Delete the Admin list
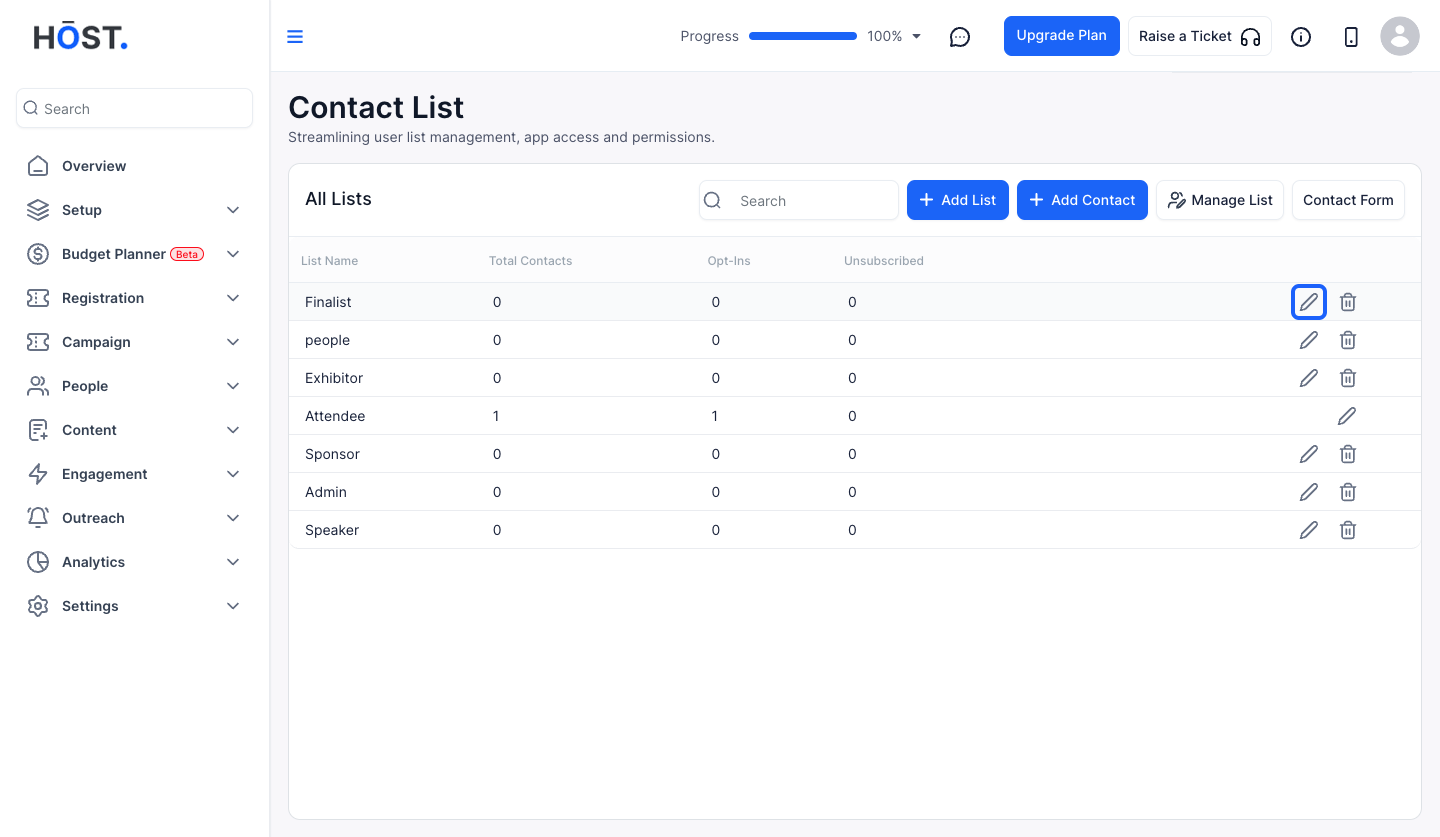This screenshot has width=1440, height=837. click(1348, 492)
